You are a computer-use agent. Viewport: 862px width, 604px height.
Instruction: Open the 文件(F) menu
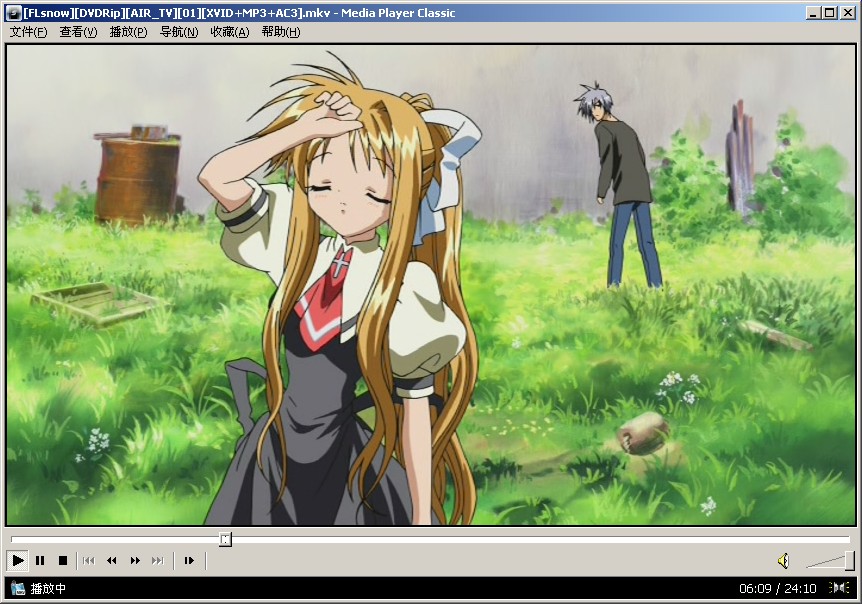pos(28,32)
